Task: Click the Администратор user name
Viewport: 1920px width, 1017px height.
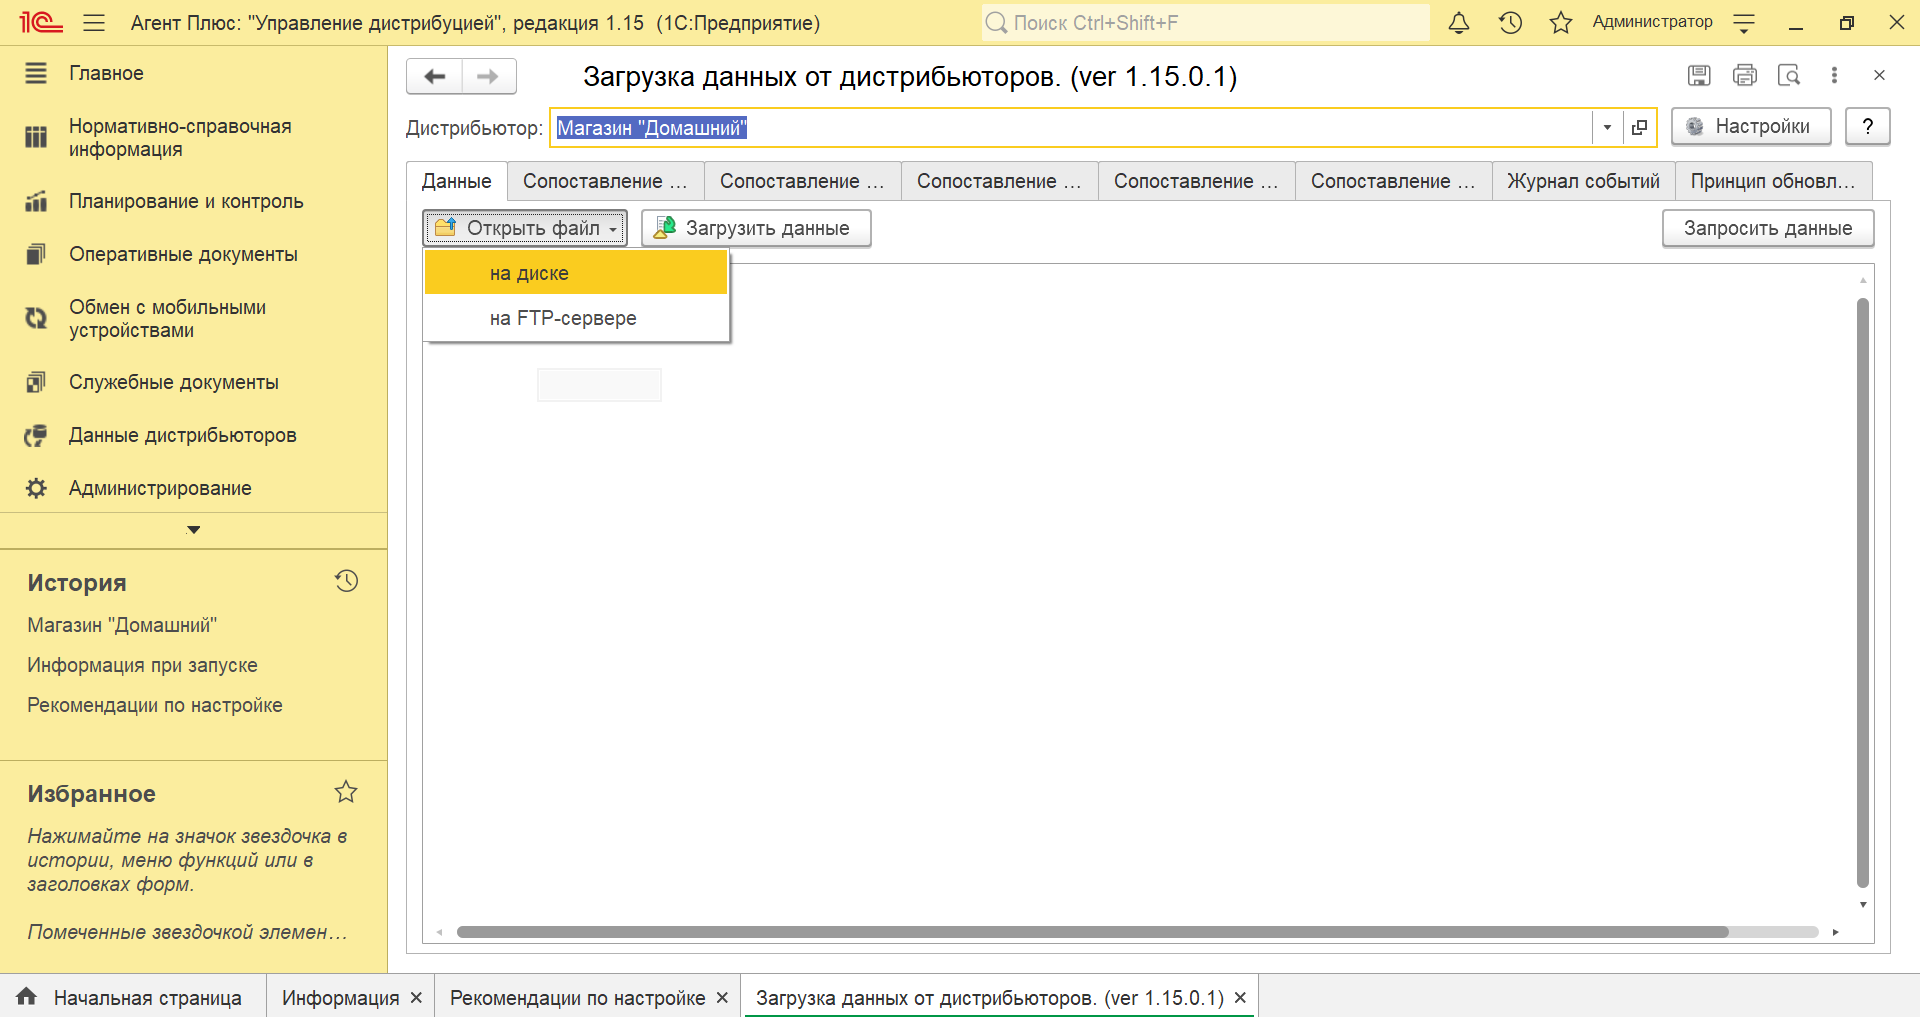Action: coord(1652,22)
